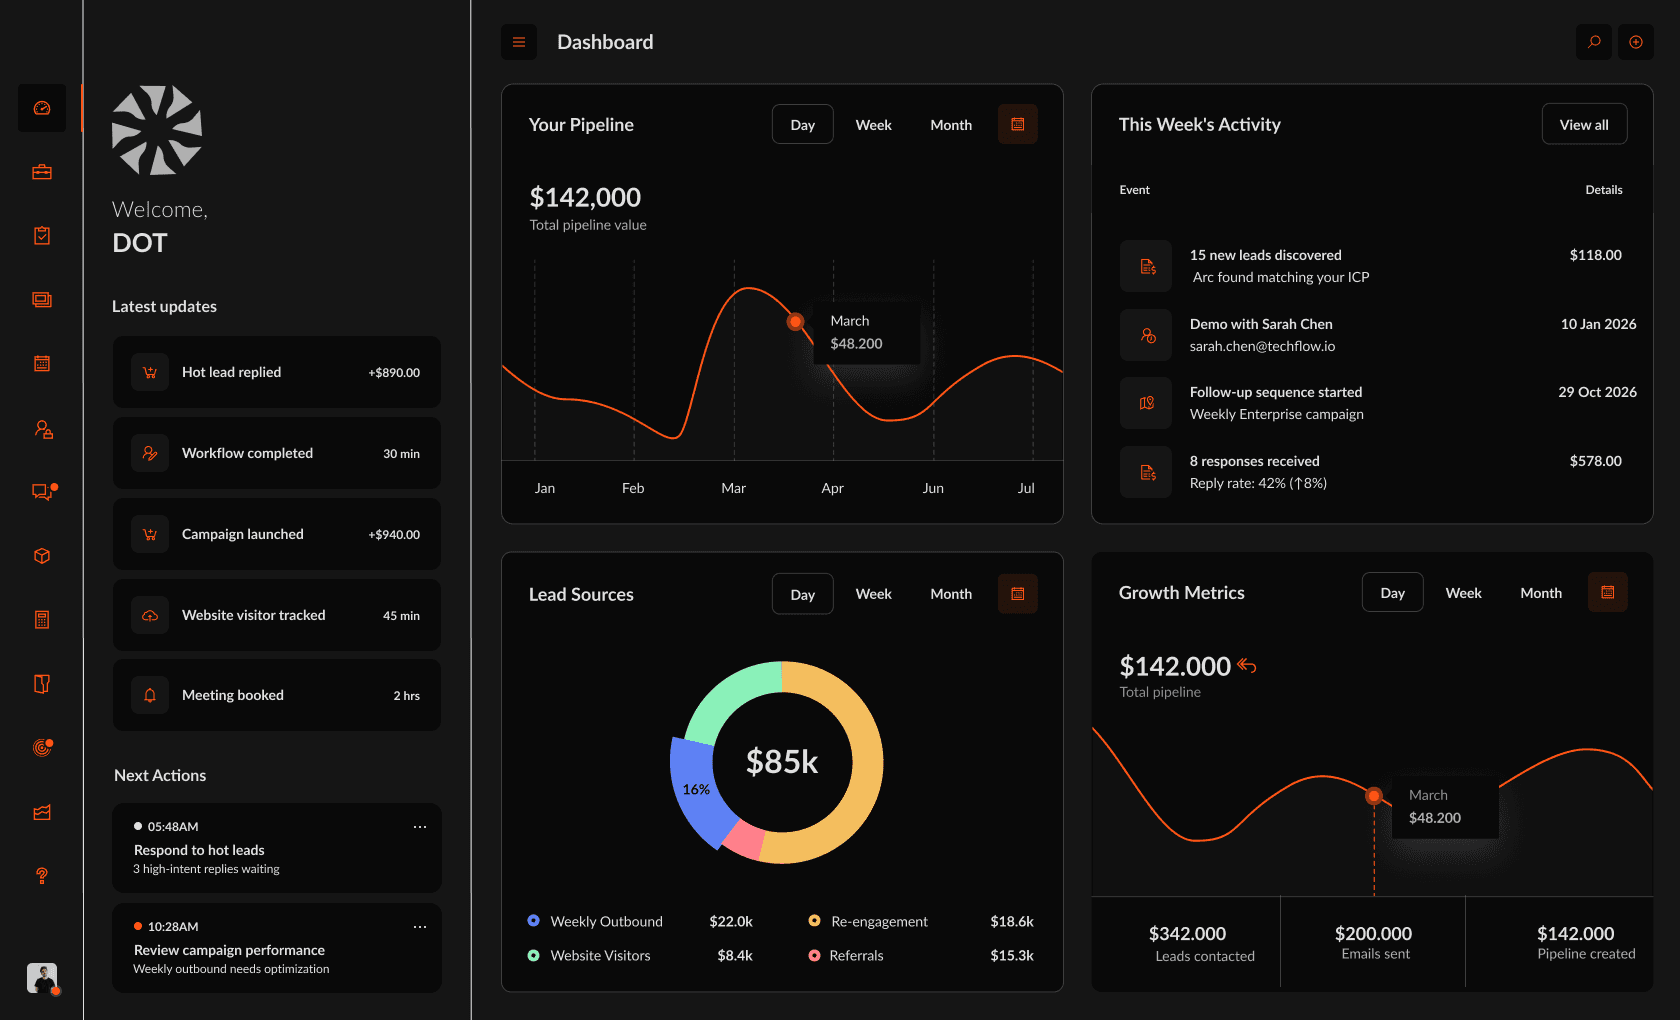Click the circled plus add icon top right

pos(1636,42)
